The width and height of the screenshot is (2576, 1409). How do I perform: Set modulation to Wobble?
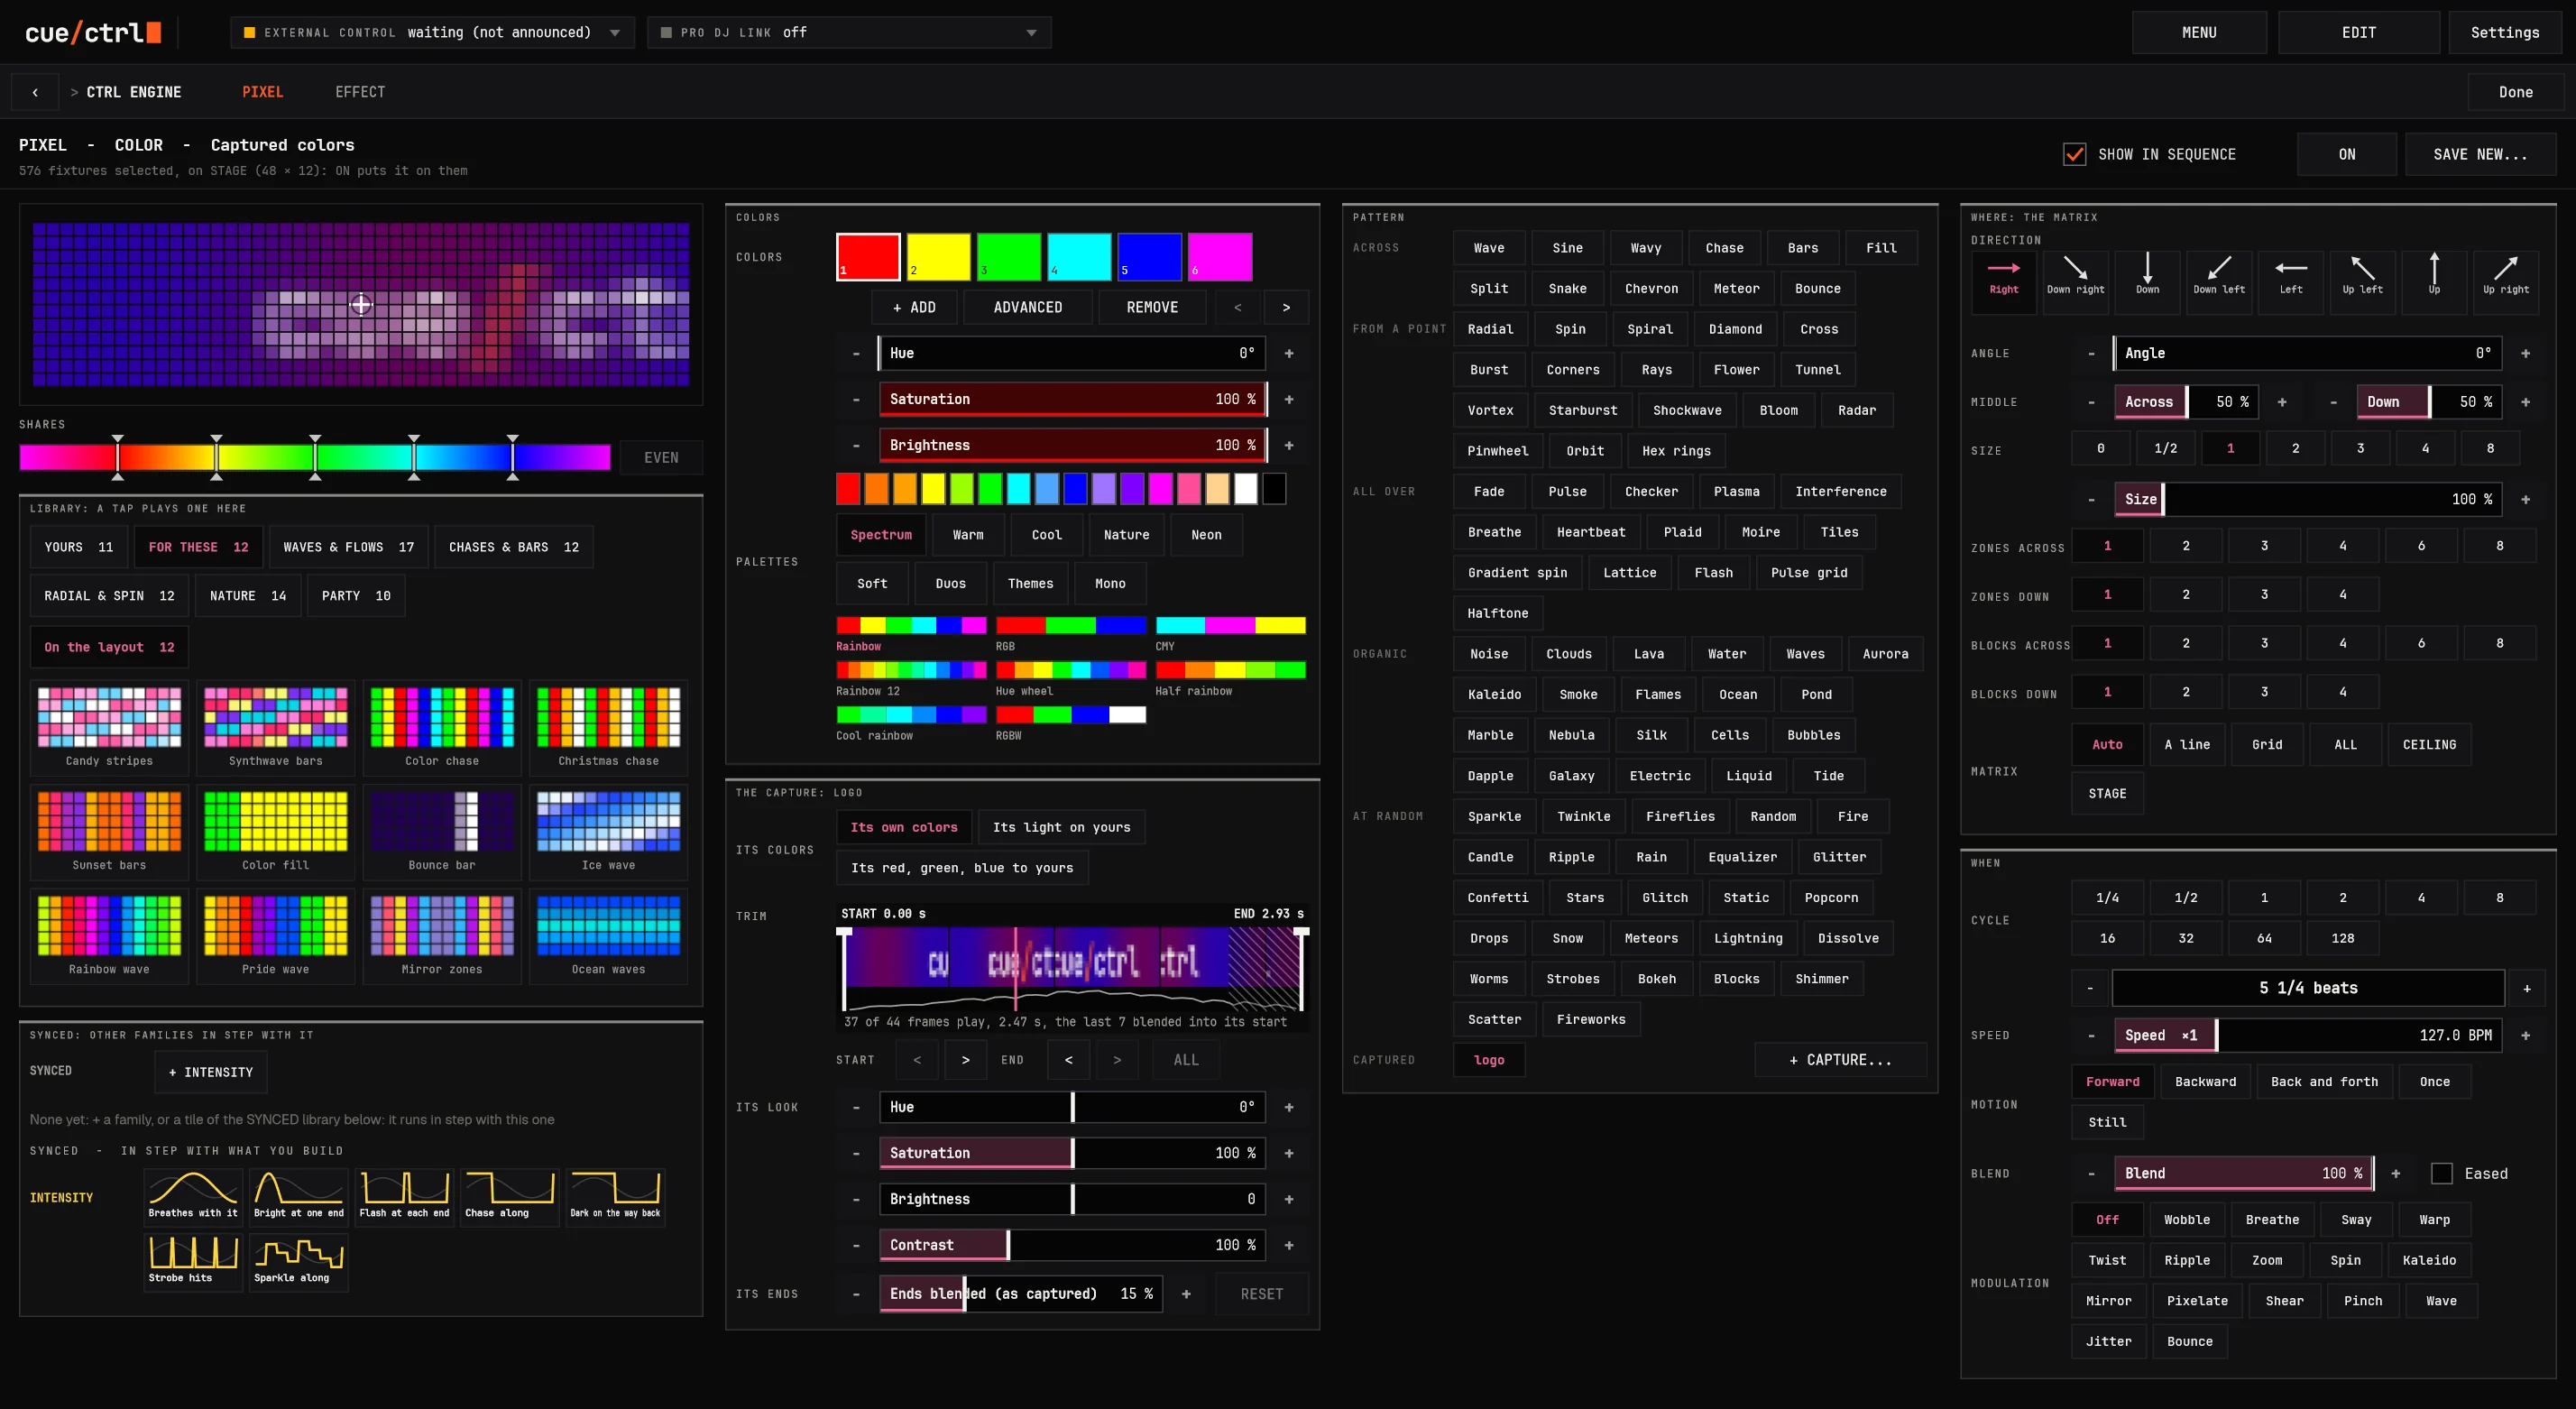(2187, 1219)
